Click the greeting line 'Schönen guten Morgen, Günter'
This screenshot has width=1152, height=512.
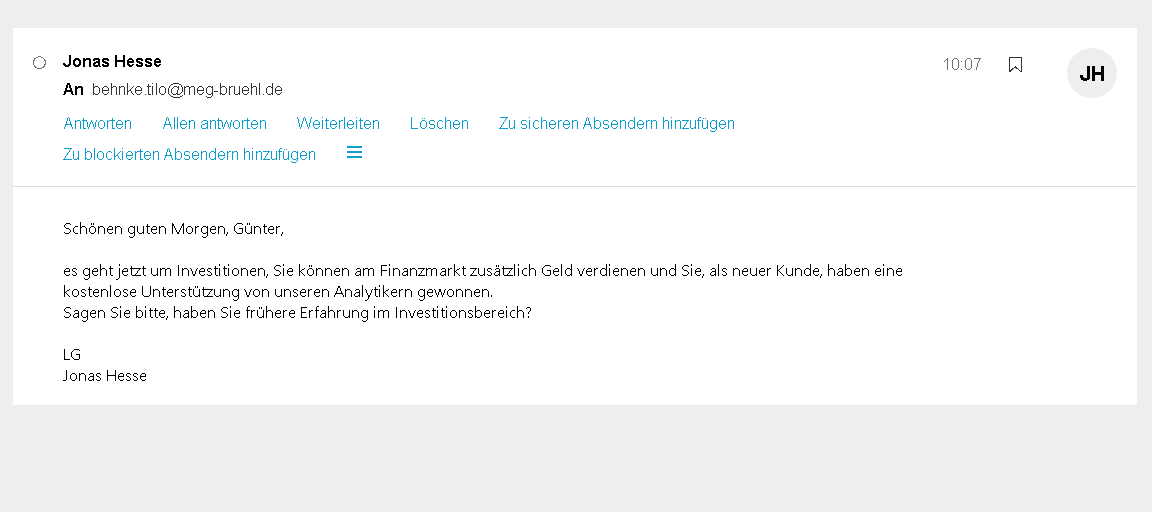pos(173,229)
